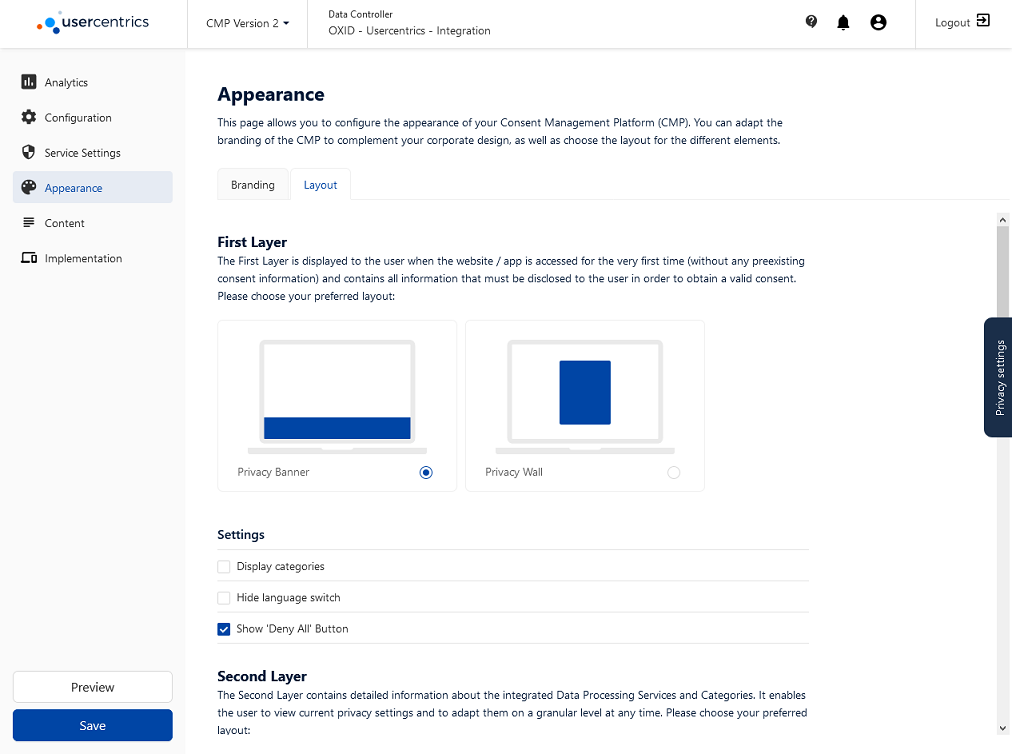Select the Privacy Wall radio button
This screenshot has width=1012, height=754.
tap(673, 472)
